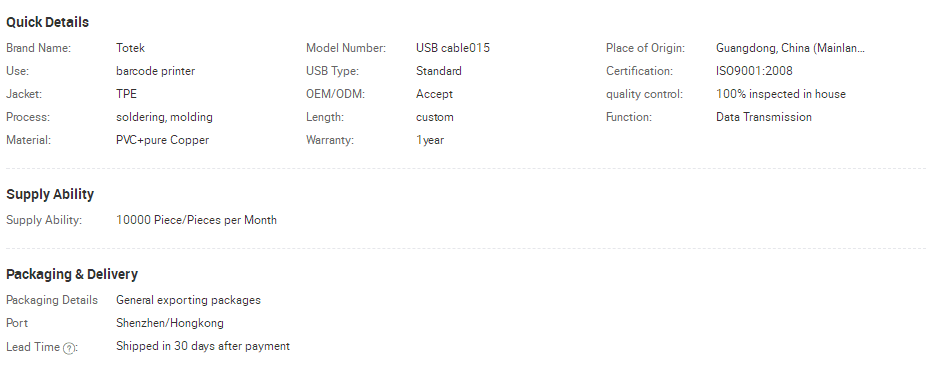Click the USB cable015 model number
Screen dimensions: 927x369
(x=453, y=48)
